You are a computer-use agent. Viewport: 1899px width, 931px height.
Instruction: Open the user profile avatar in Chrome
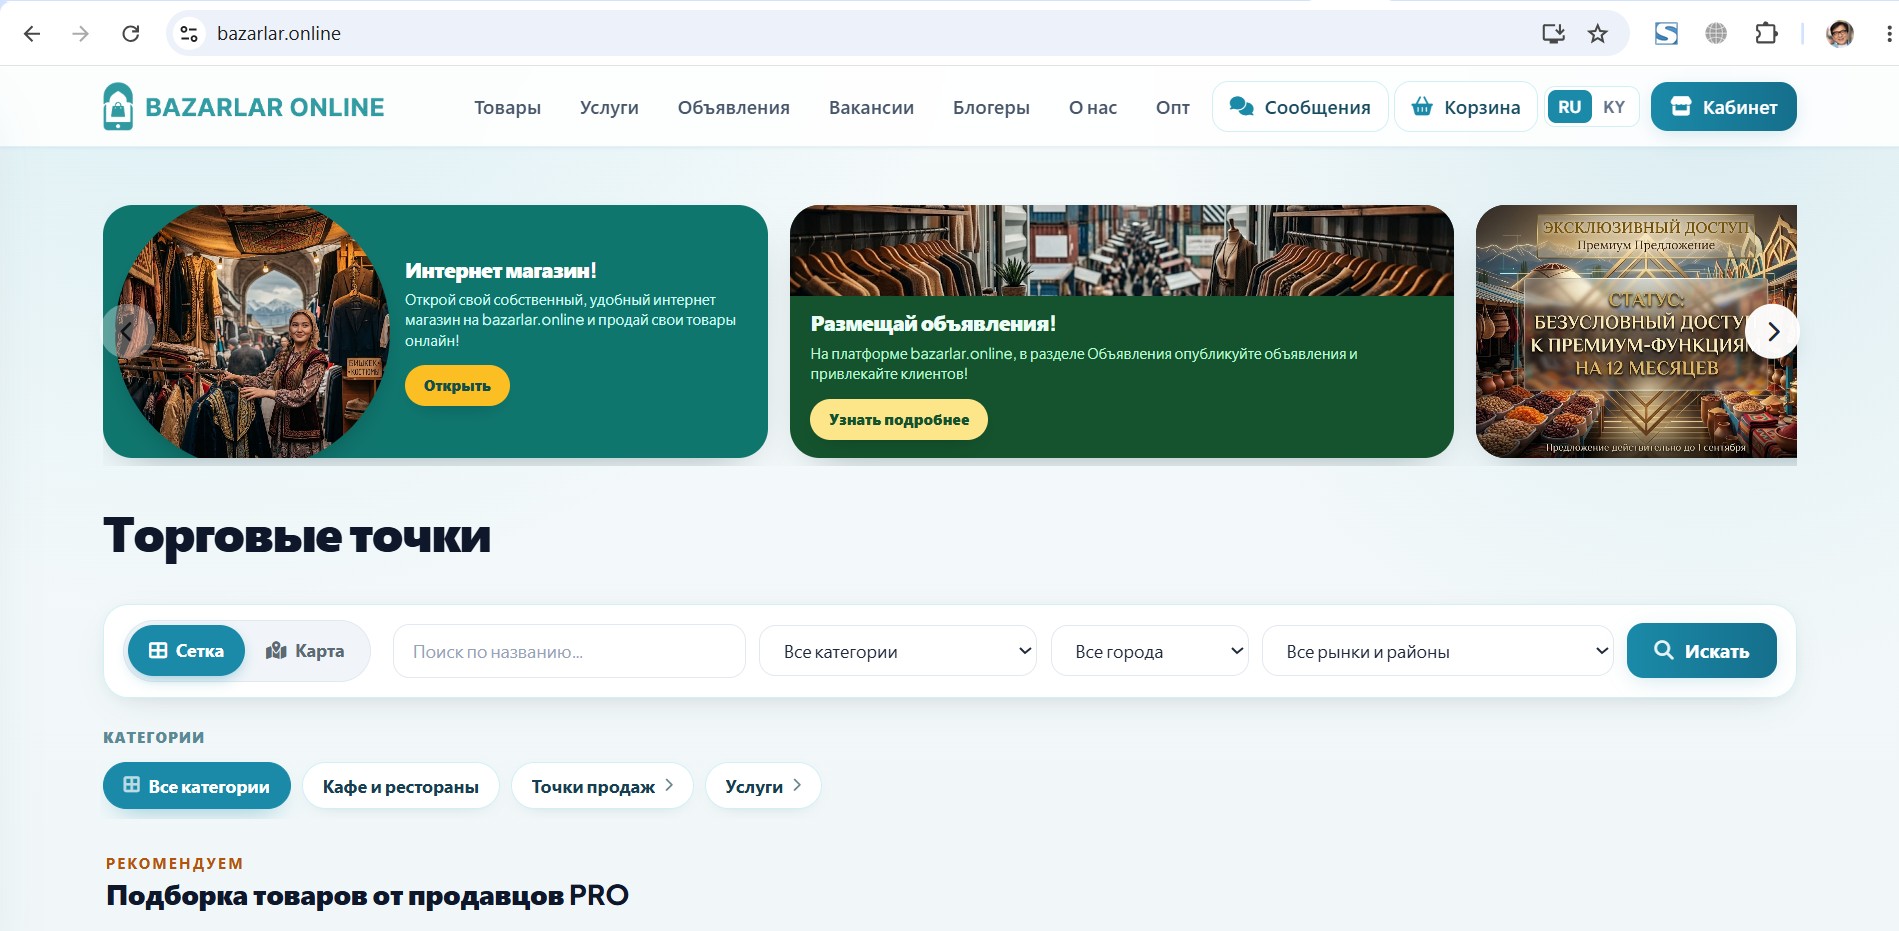coord(1840,34)
